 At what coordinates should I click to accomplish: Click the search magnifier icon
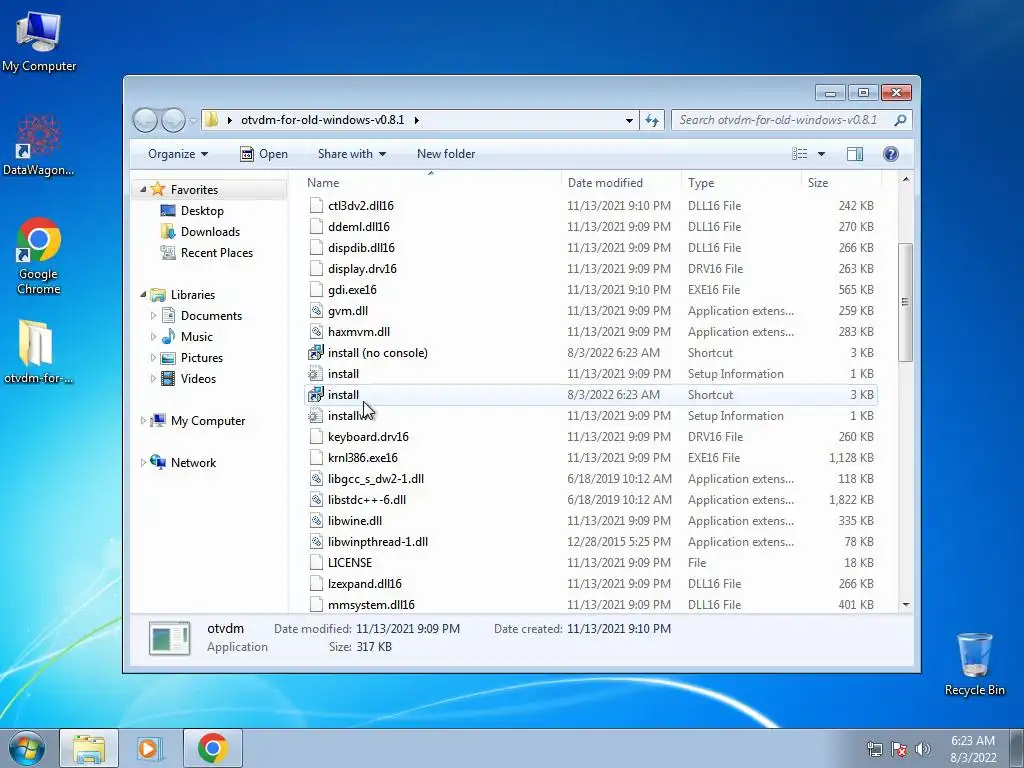coord(901,120)
